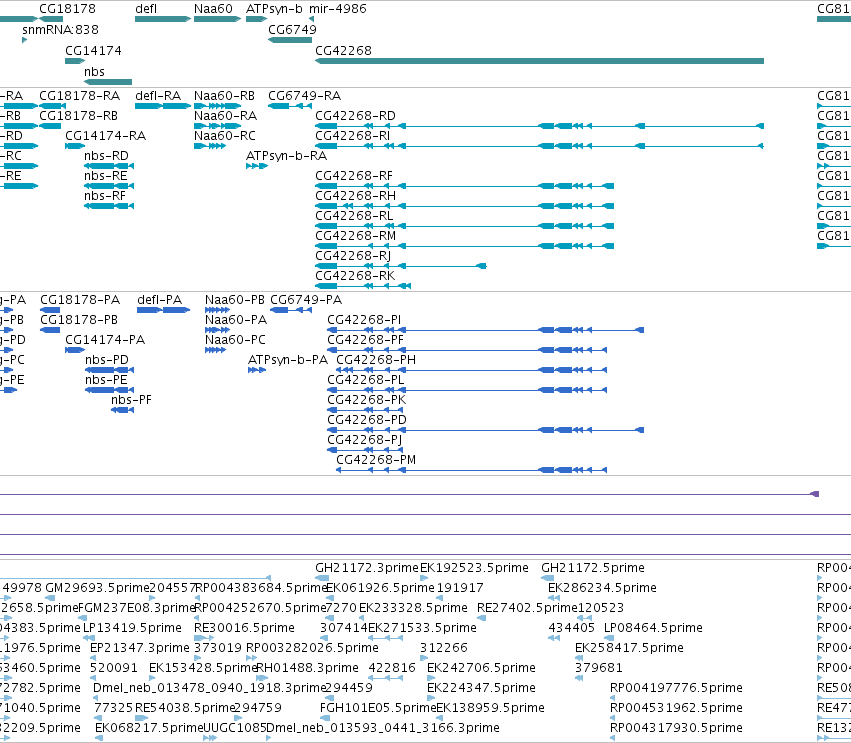The image size is (851, 743).
Task: Select protein ATPsyn-b-PA
Action: (257, 370)
